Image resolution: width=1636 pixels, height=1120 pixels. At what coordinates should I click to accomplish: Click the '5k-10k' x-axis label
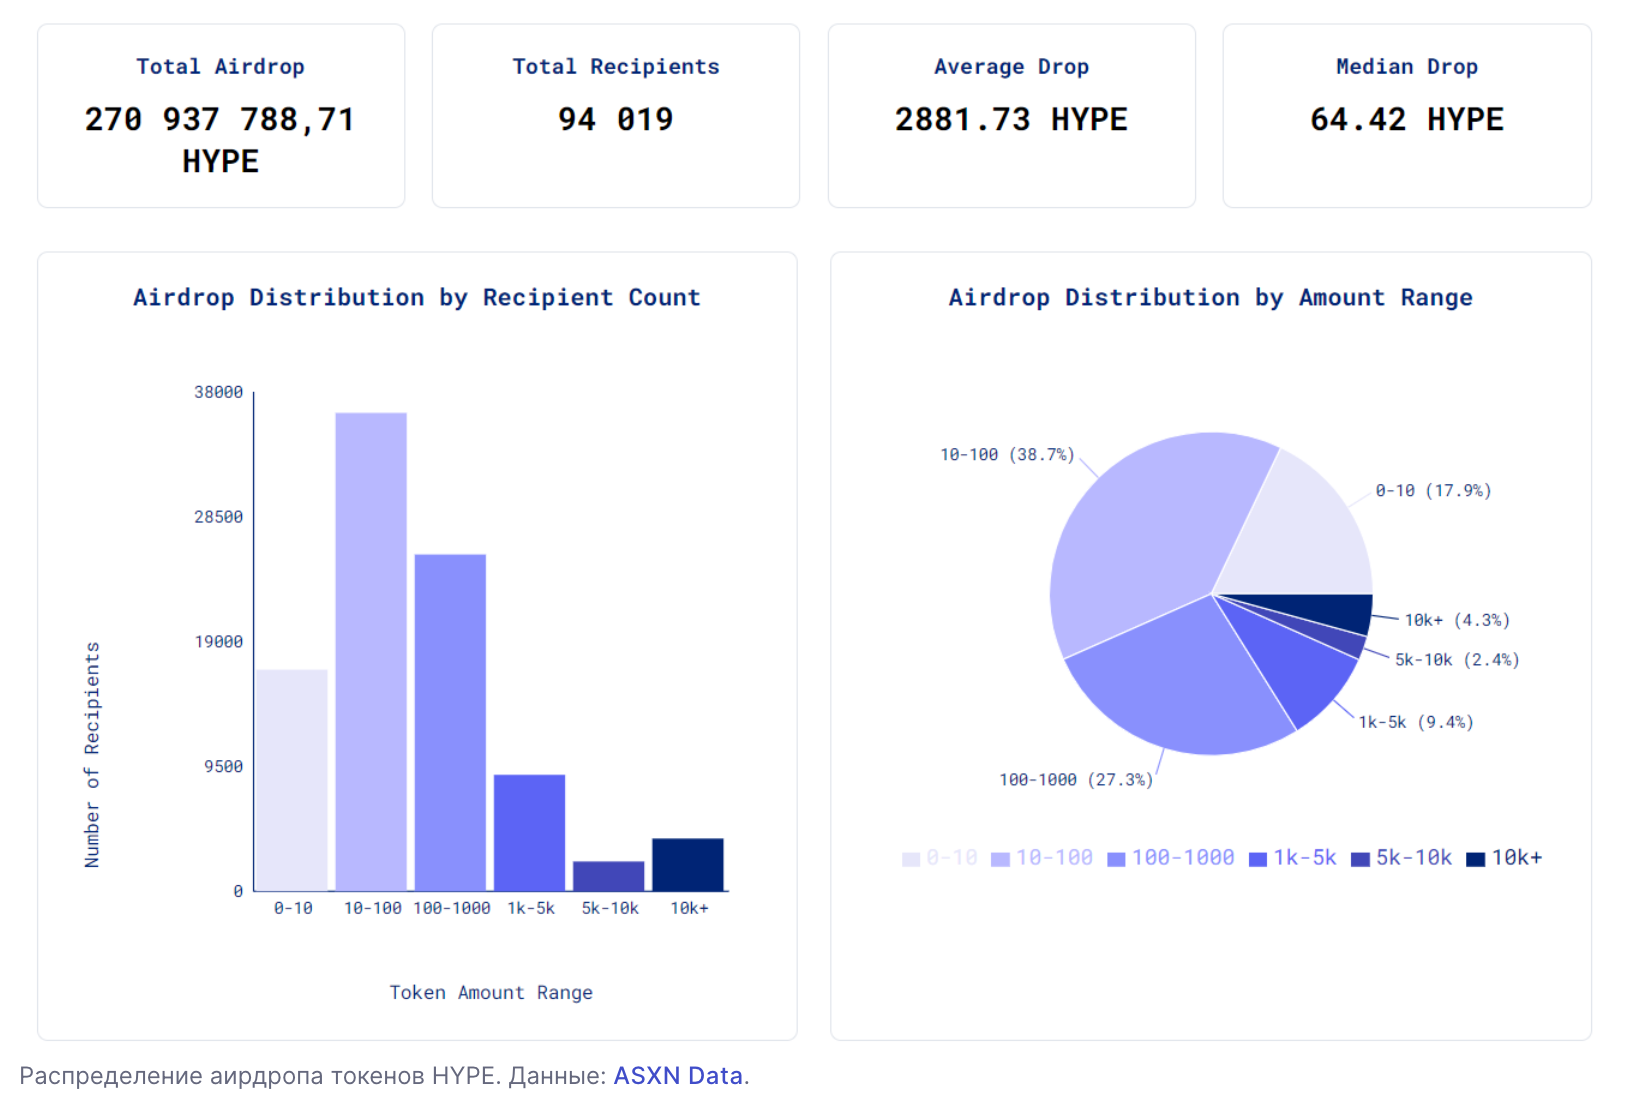610,908
